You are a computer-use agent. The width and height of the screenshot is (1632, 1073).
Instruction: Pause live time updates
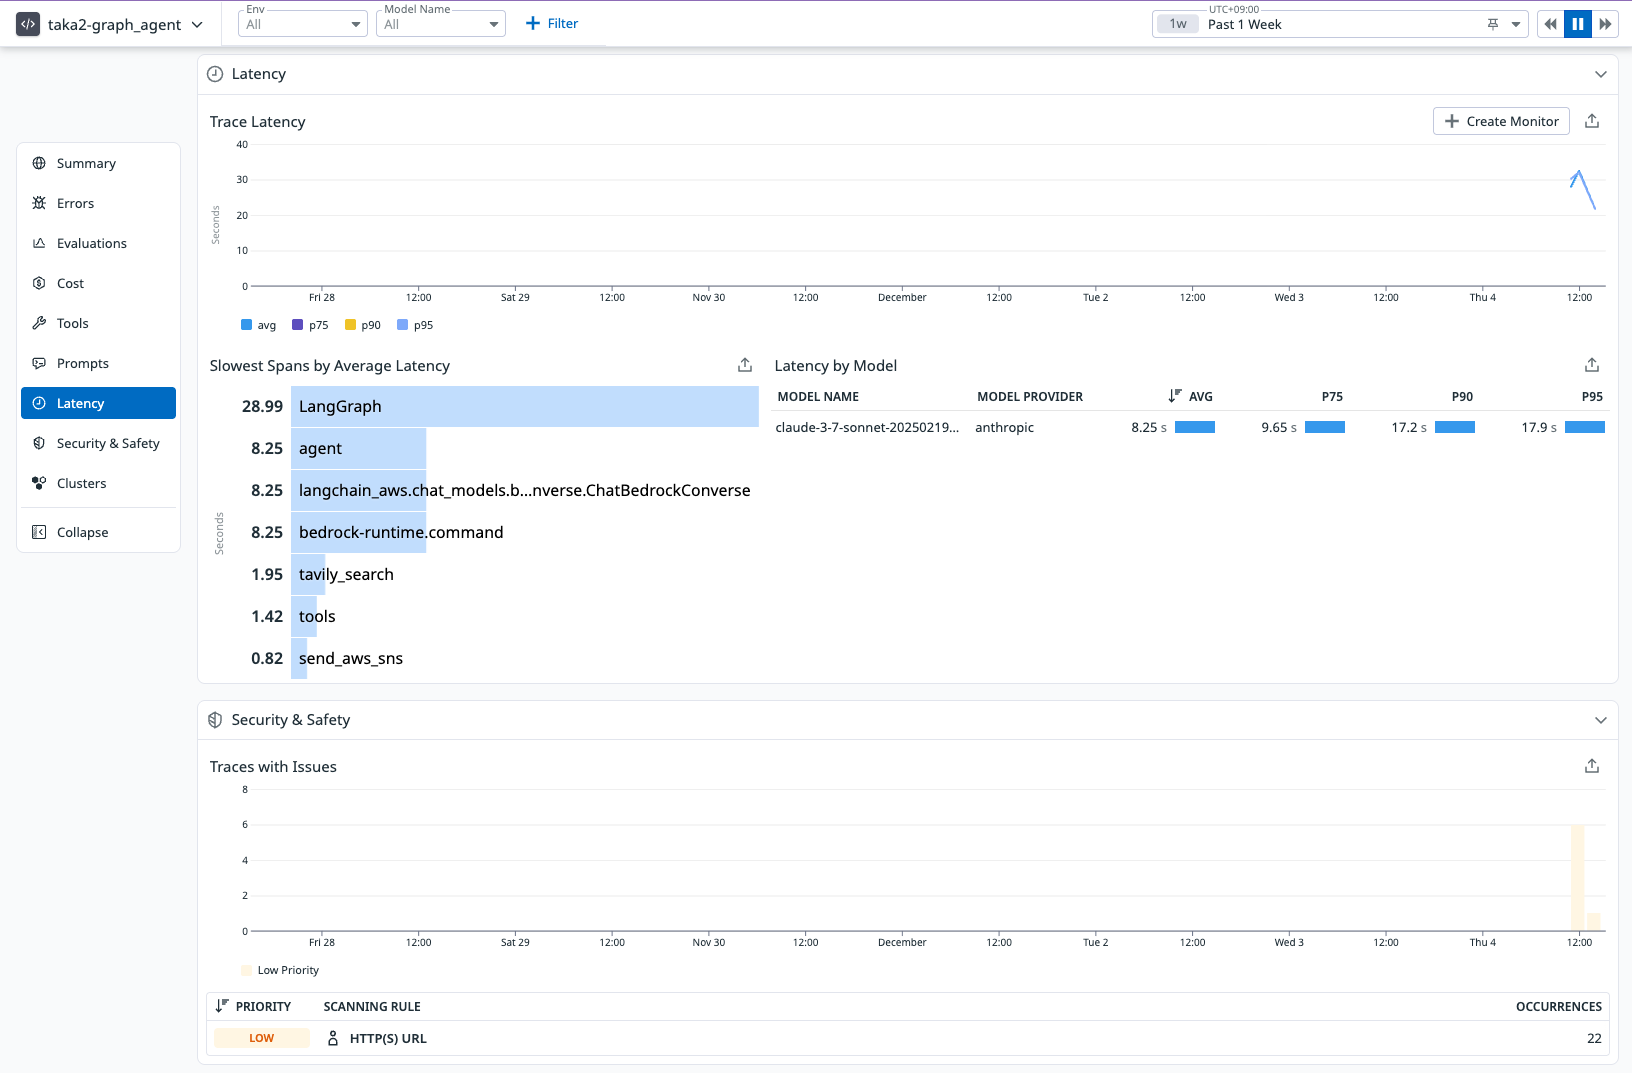click(x=1577, y=24)
